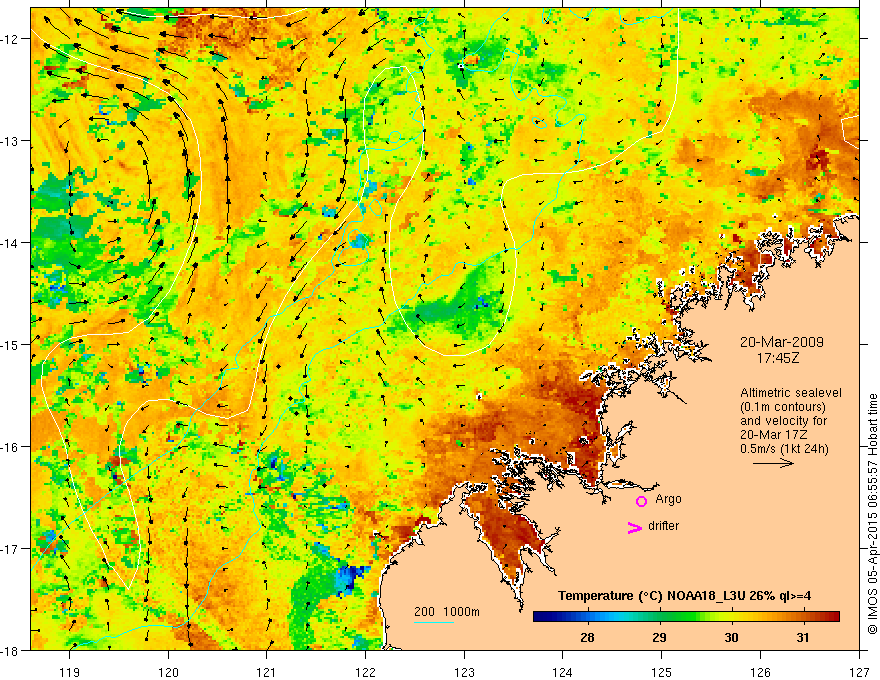Click the magenta Argo circle legend marker
Screen dimensions: 880x680
(x=641, y=501)
